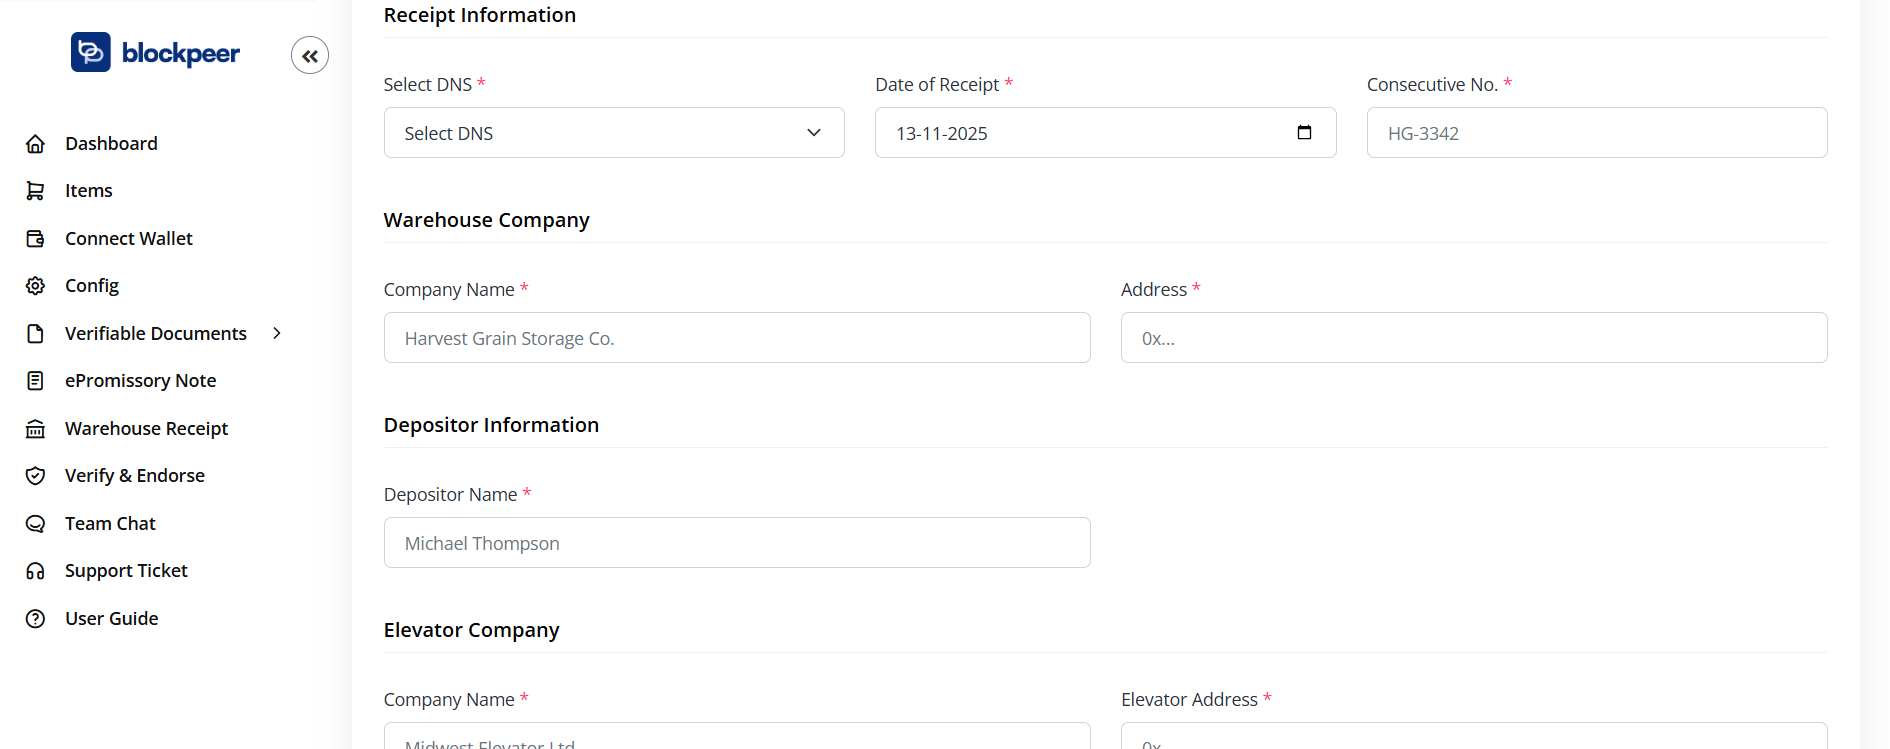Open the calendar picker in Date of Receipt

pyautogui.click(x=1304, y=132)
